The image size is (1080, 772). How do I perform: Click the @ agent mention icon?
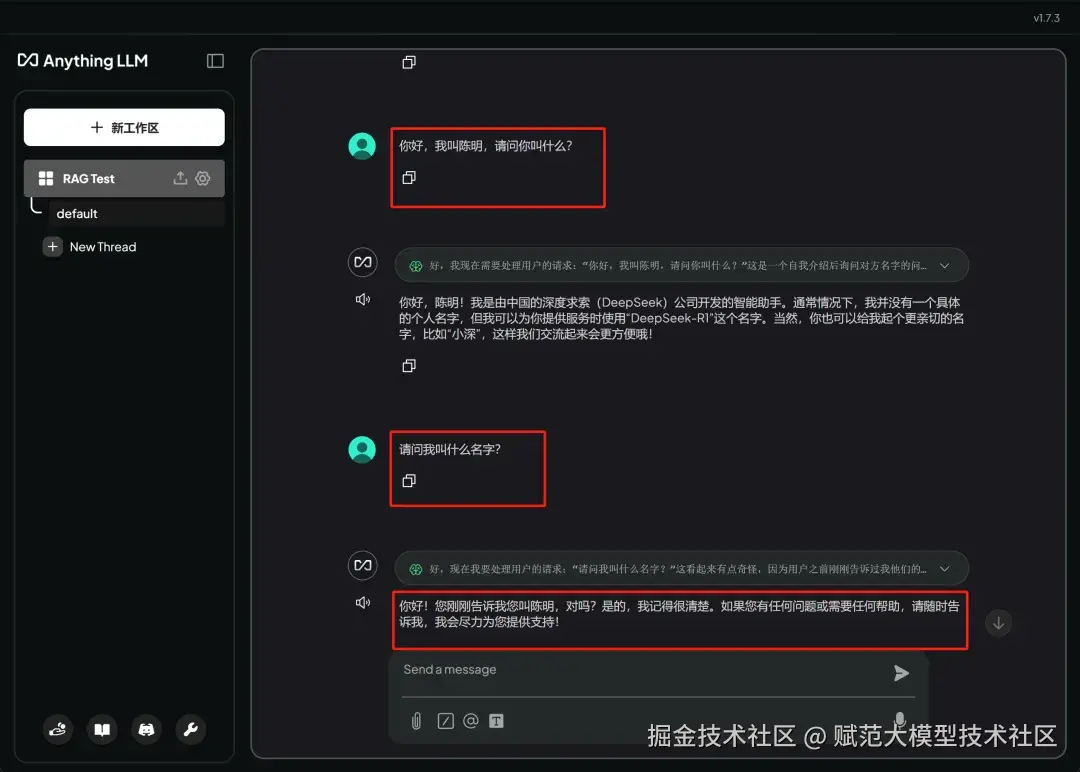tap(470, 720)
